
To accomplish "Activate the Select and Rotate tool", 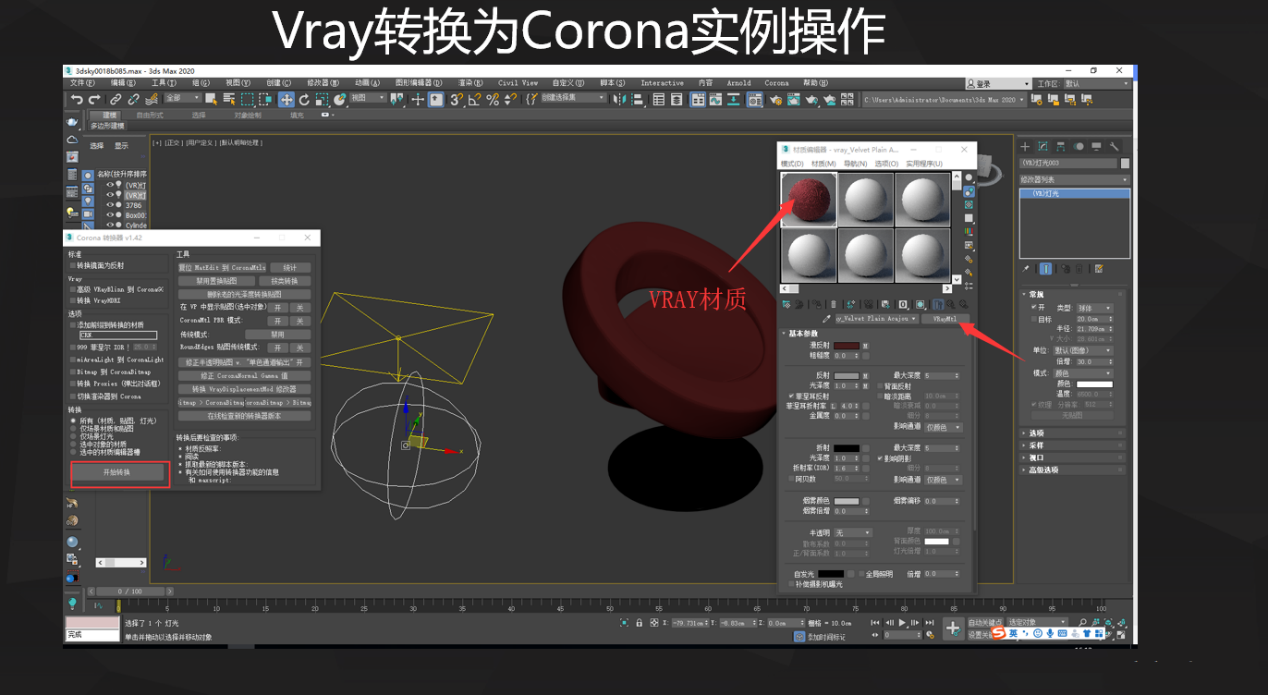I will (305, 99).
